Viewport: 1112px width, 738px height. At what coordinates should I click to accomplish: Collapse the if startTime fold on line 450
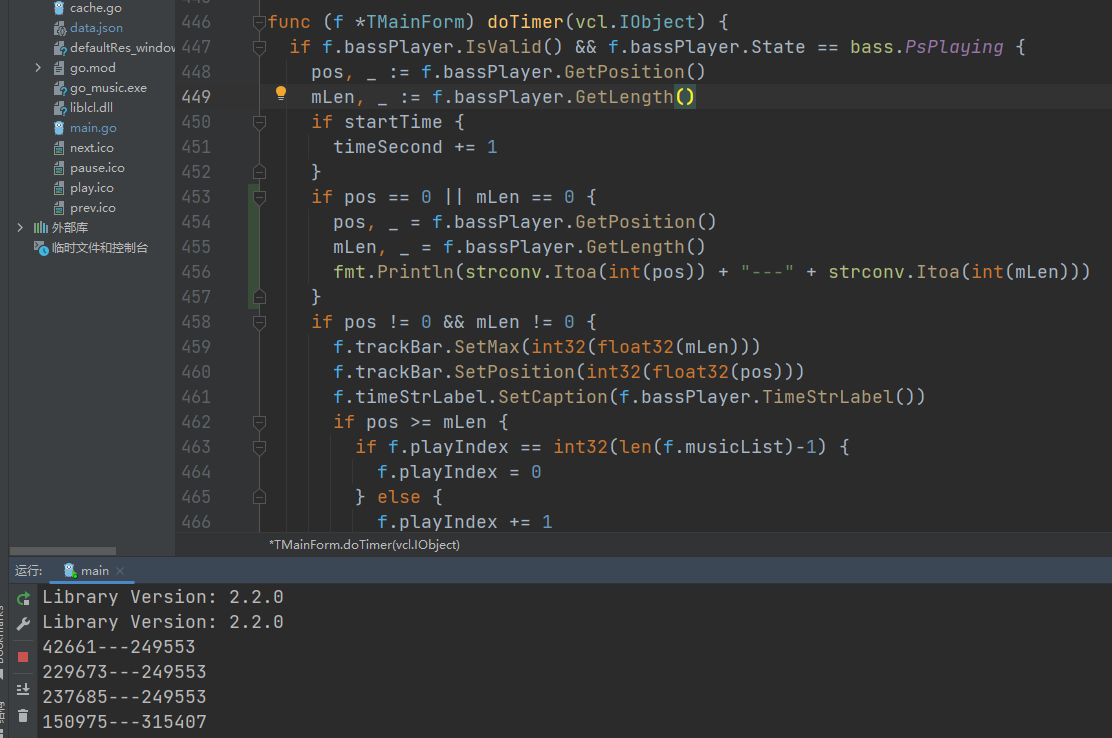pyautogui.click(x=260, y=123)
